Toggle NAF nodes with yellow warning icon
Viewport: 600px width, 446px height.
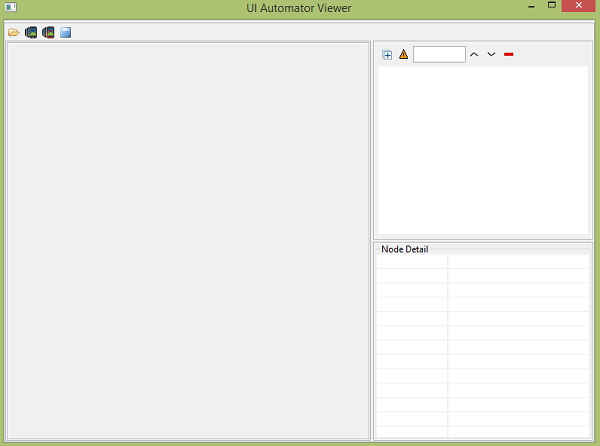[403, 54]
